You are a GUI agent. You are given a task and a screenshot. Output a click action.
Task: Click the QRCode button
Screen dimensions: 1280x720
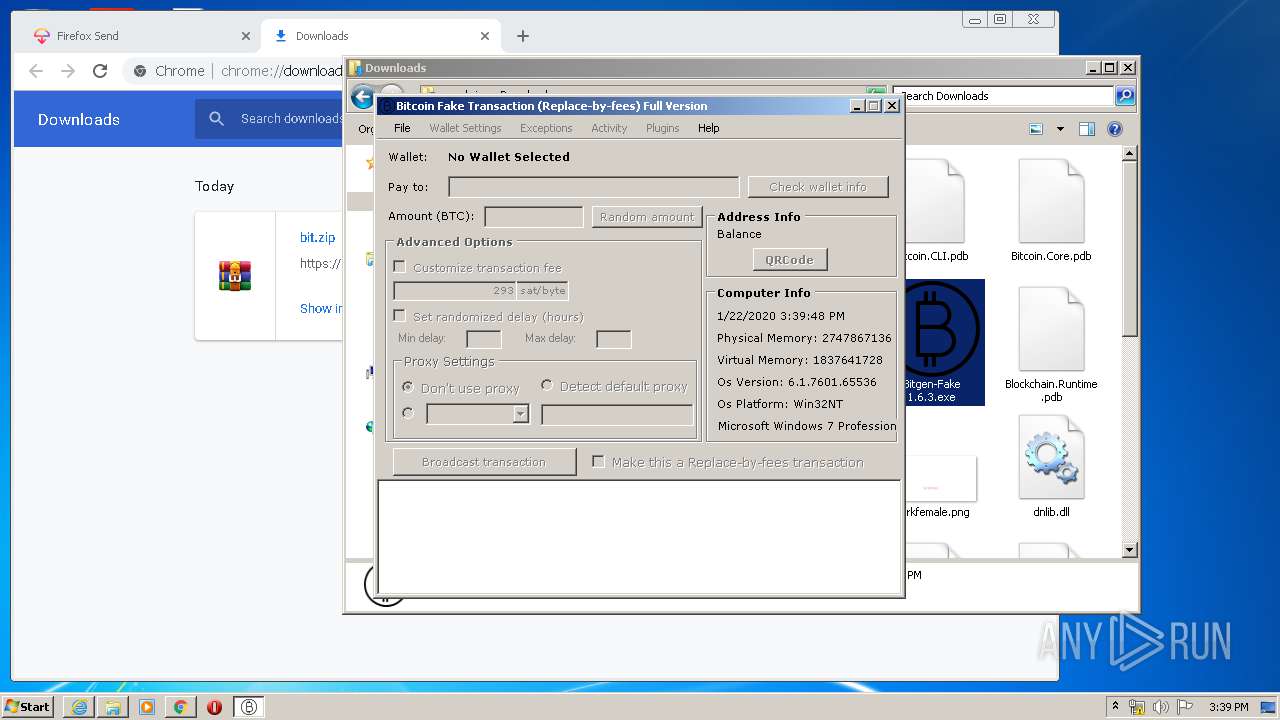click(790, 260)
